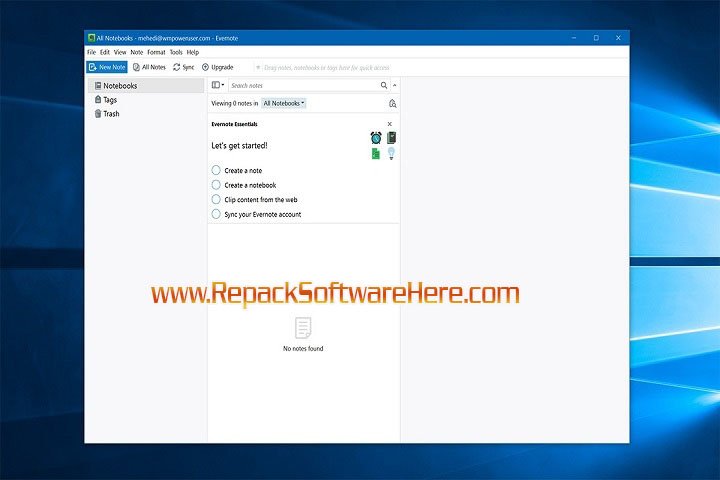Click the Evernote Essentials title text

[234, 124]
